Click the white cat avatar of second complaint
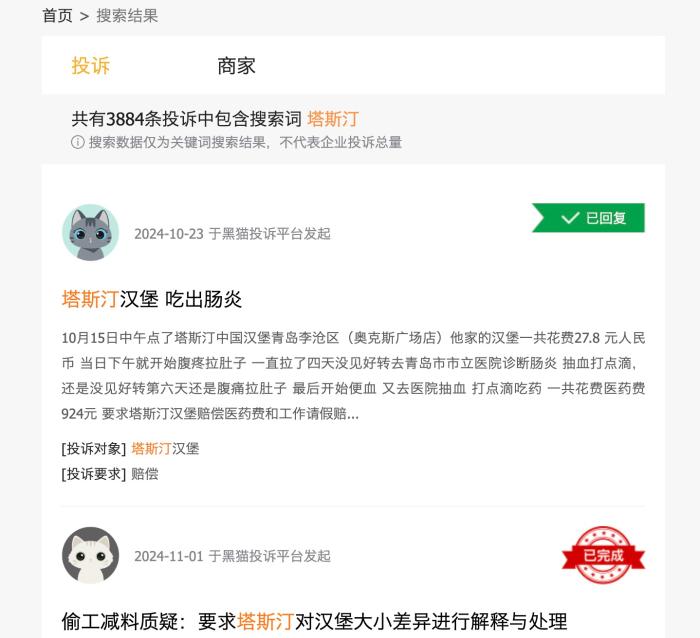 (x=91, y=555)
